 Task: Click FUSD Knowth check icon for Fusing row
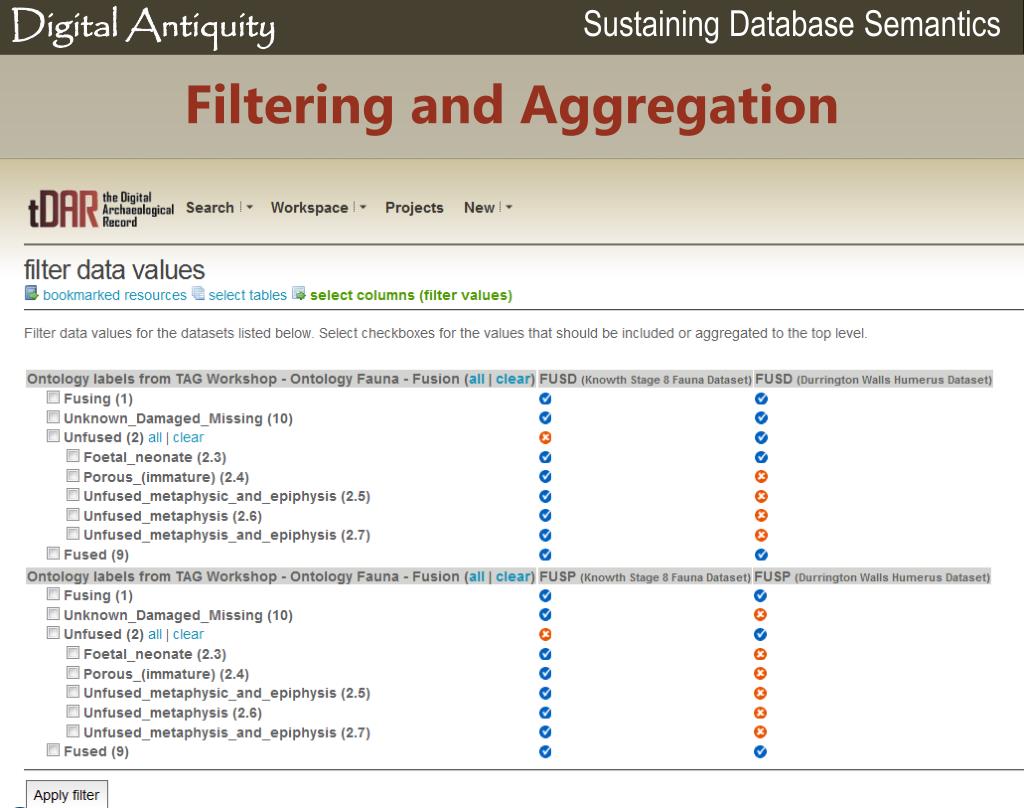(545, 398)
